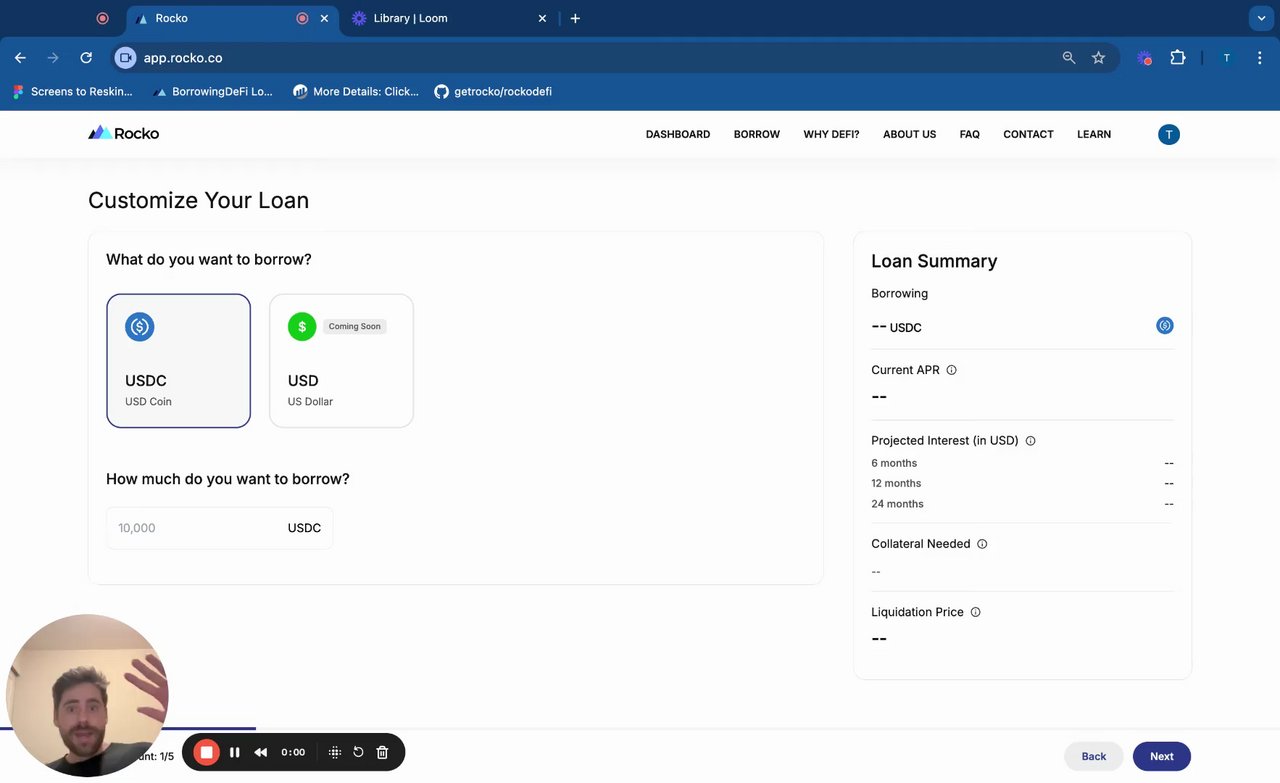Open the BORROW nav item
This screenshot has width=1280, height=783.
tap(757, 134)
